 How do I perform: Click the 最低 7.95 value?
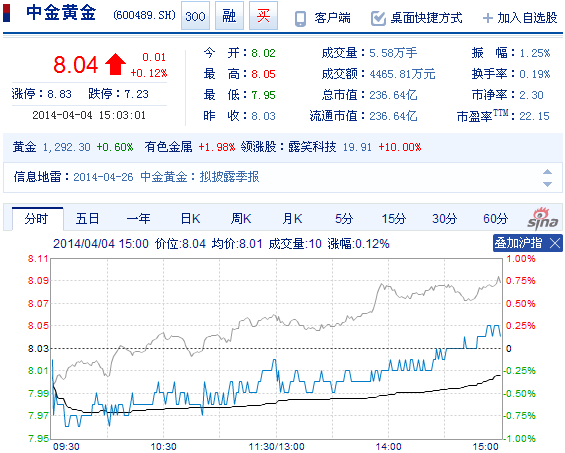pyautogui.click(x=263, y=95)
